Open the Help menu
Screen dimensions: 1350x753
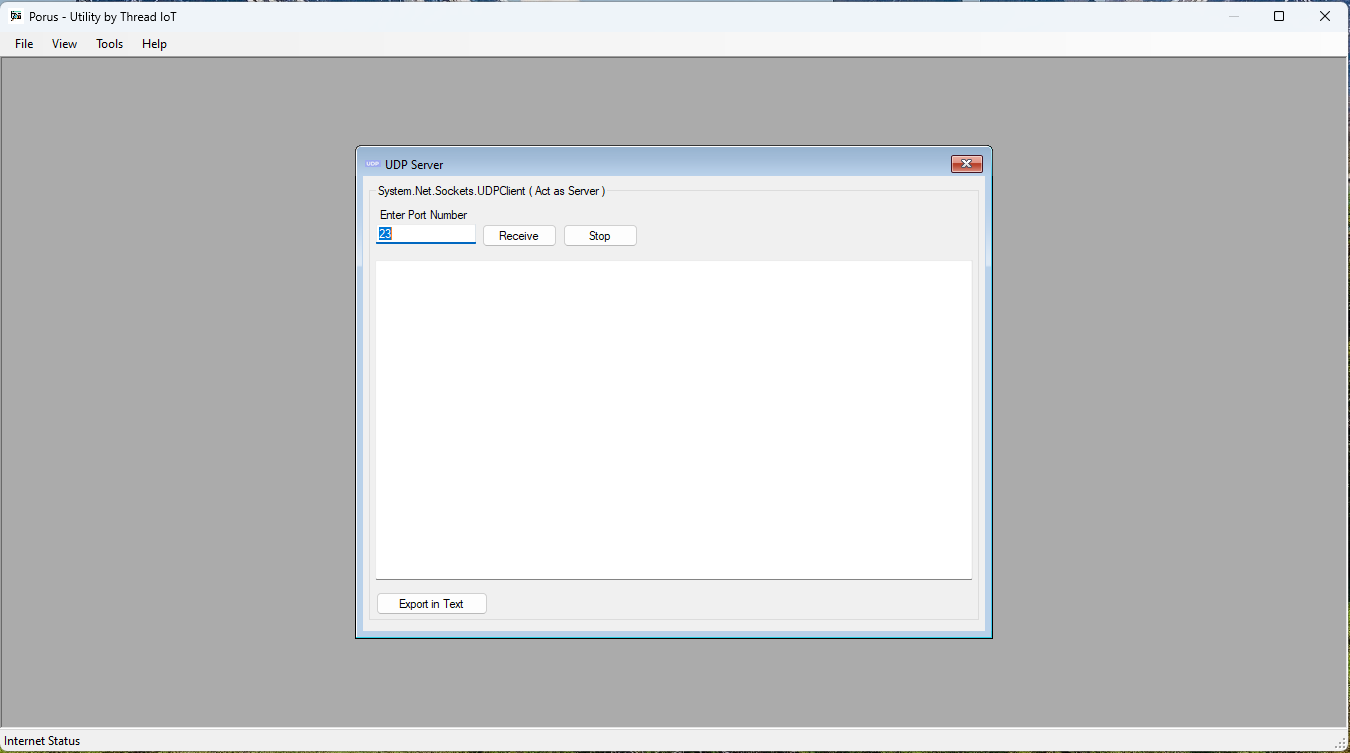pos(154,43)
